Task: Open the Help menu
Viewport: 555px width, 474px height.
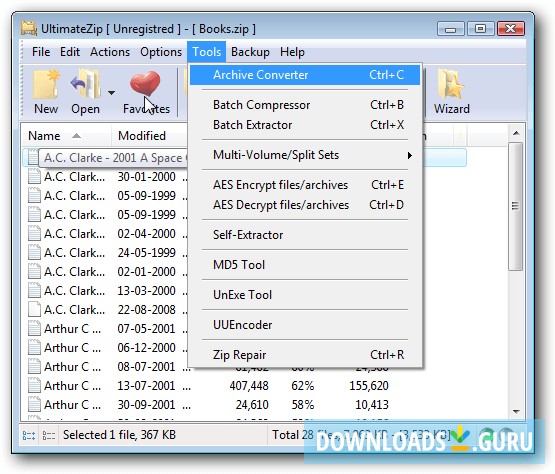Action: point(292,52)
